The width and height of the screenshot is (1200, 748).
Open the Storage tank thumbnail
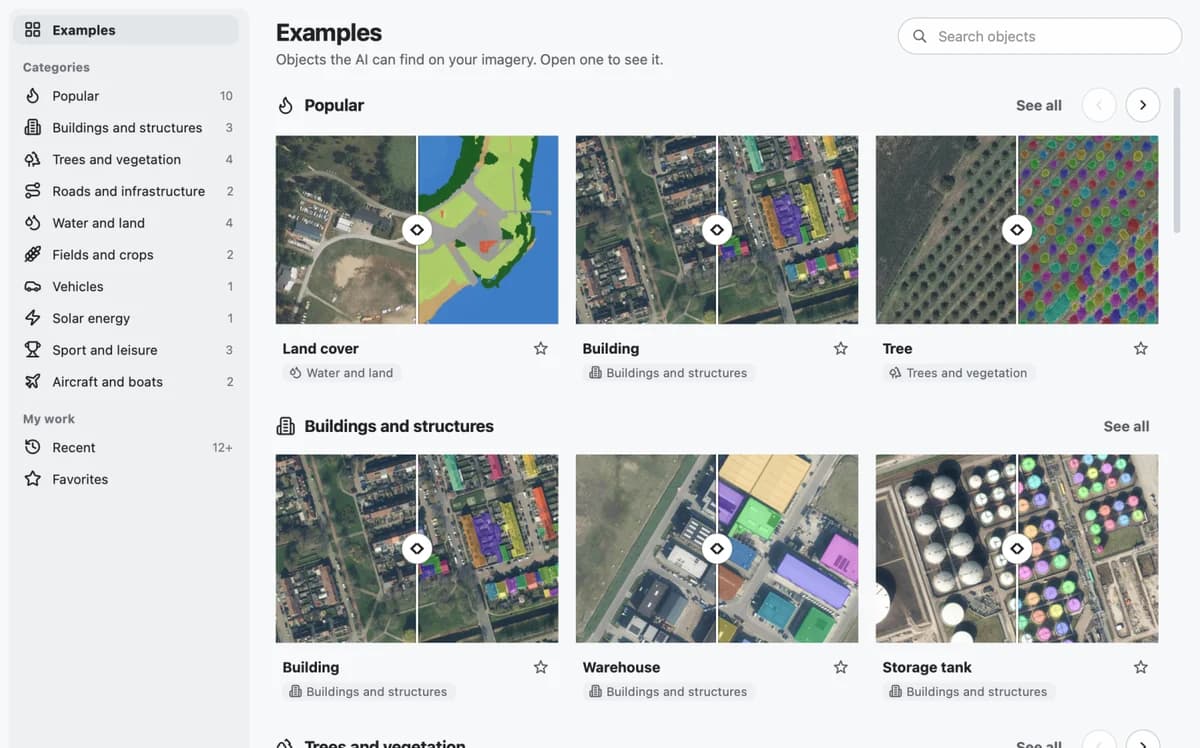tap(1017, 549)
